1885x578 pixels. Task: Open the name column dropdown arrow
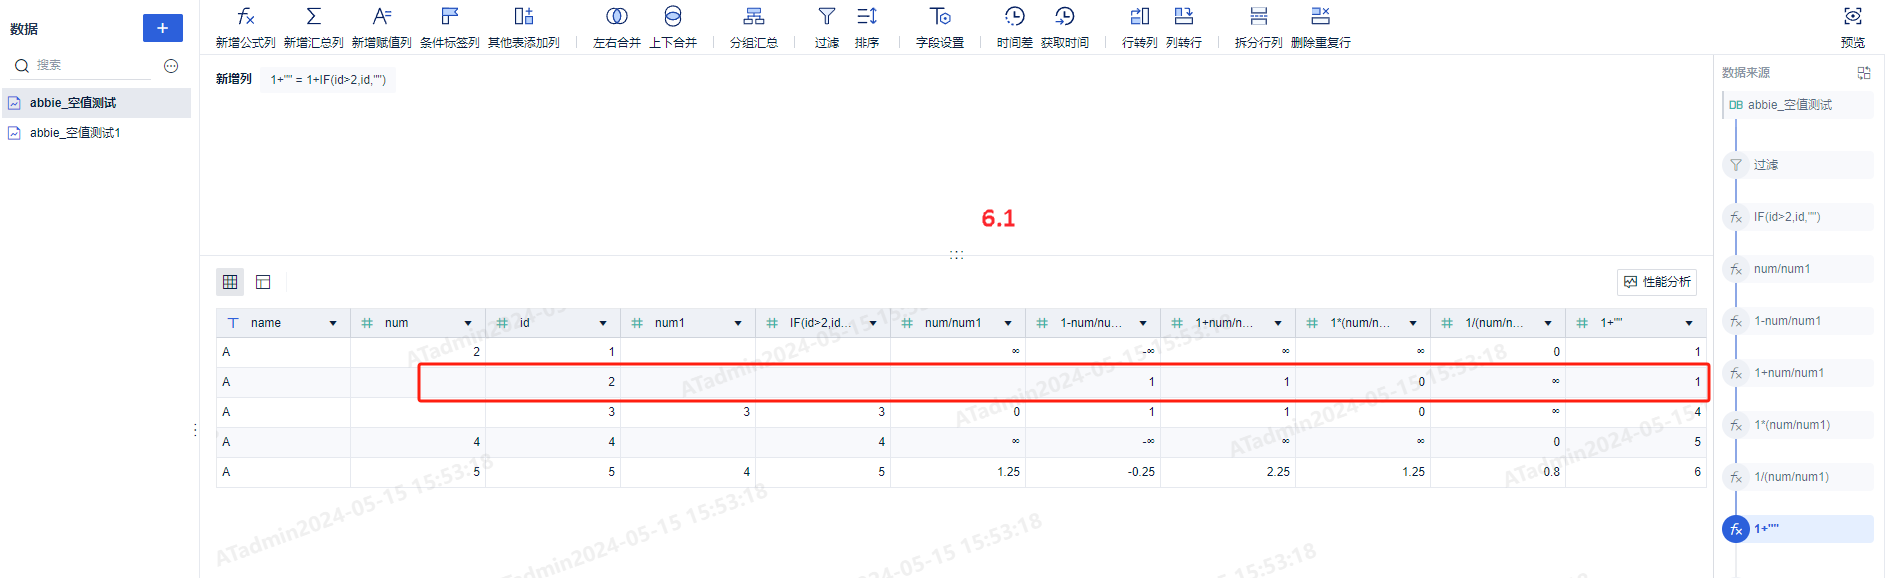[333, 323]
